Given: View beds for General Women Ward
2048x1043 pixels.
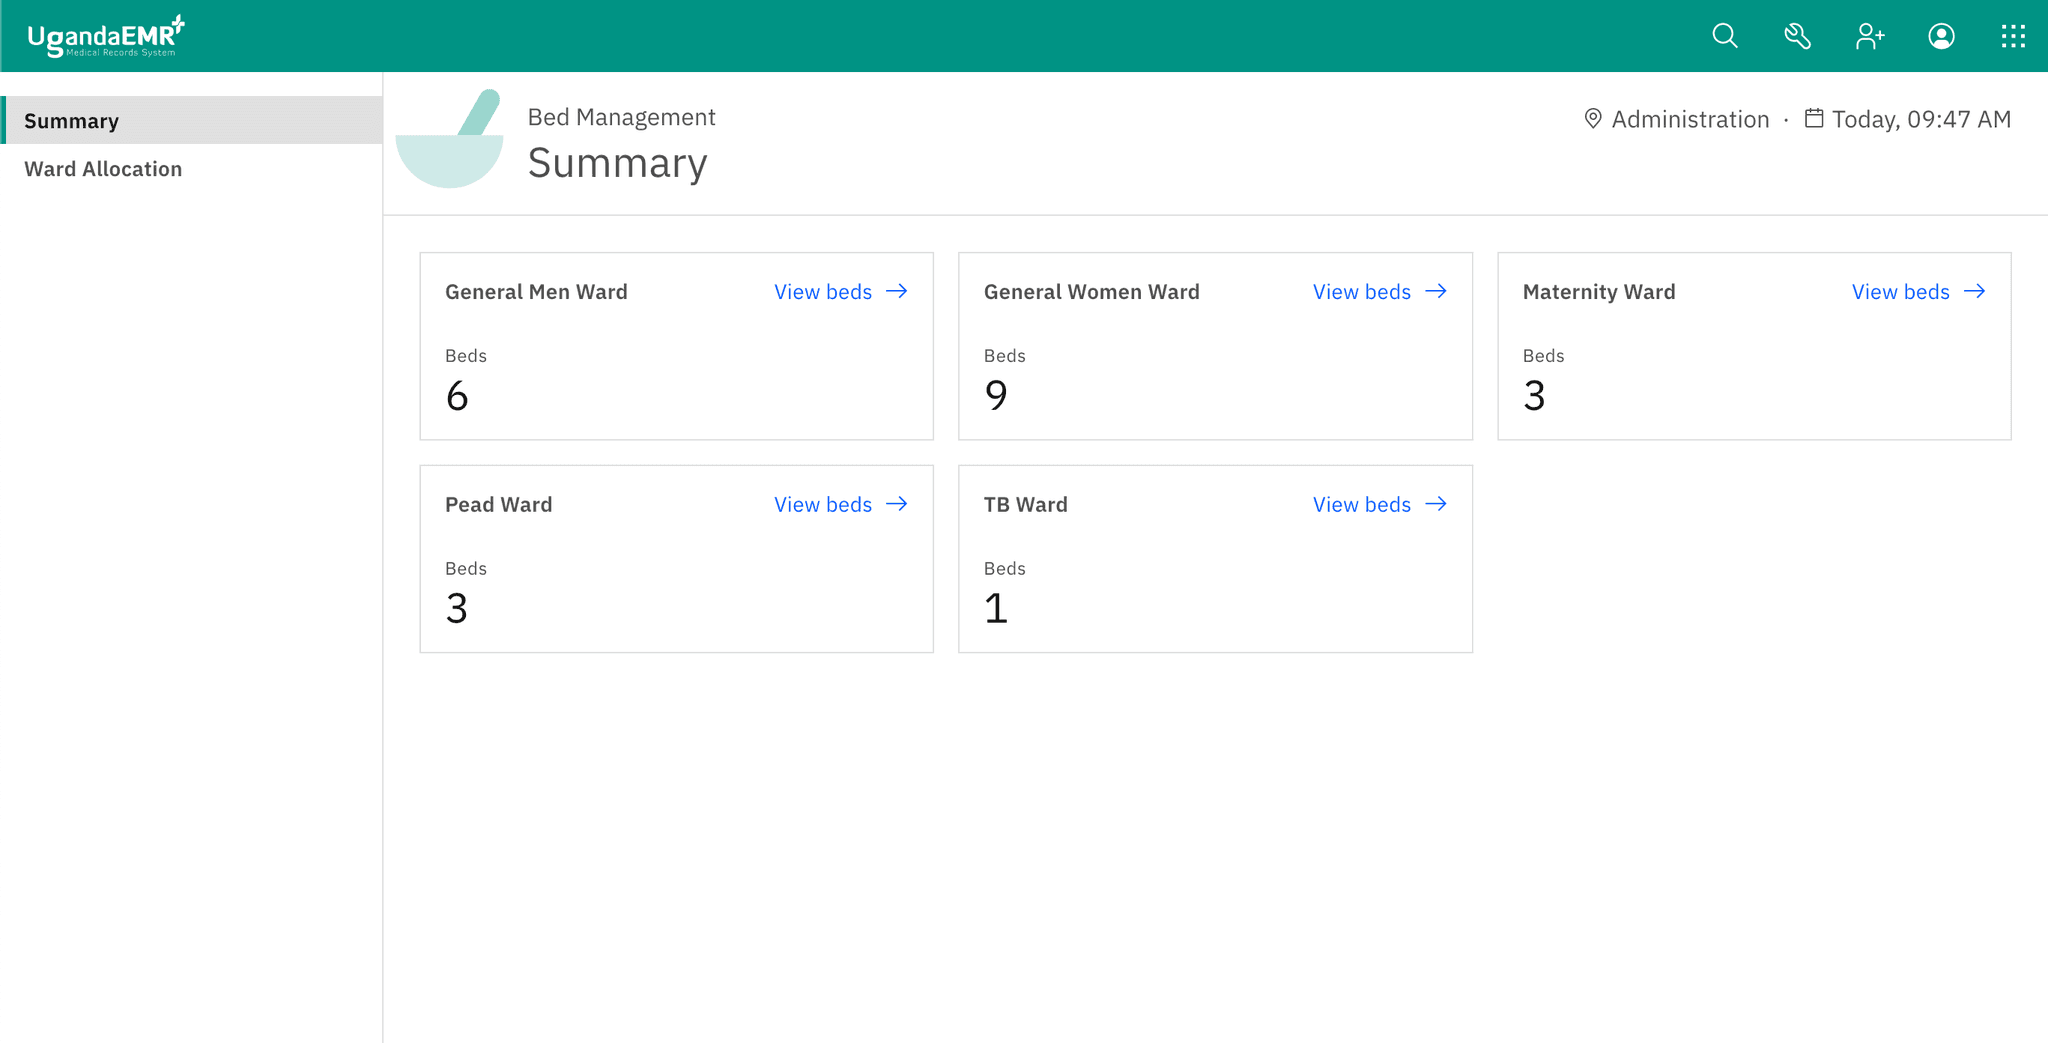Looking at the screenshot, I should point(1379,292).
